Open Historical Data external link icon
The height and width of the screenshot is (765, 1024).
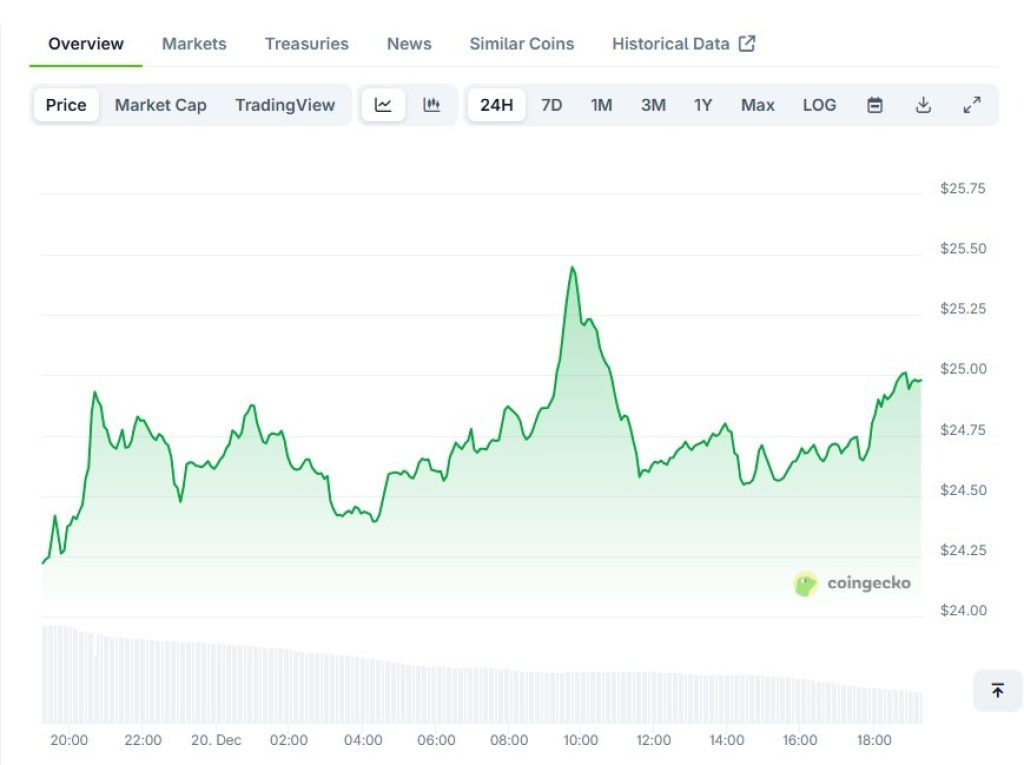pyautogui.click(x=746, y=44)
